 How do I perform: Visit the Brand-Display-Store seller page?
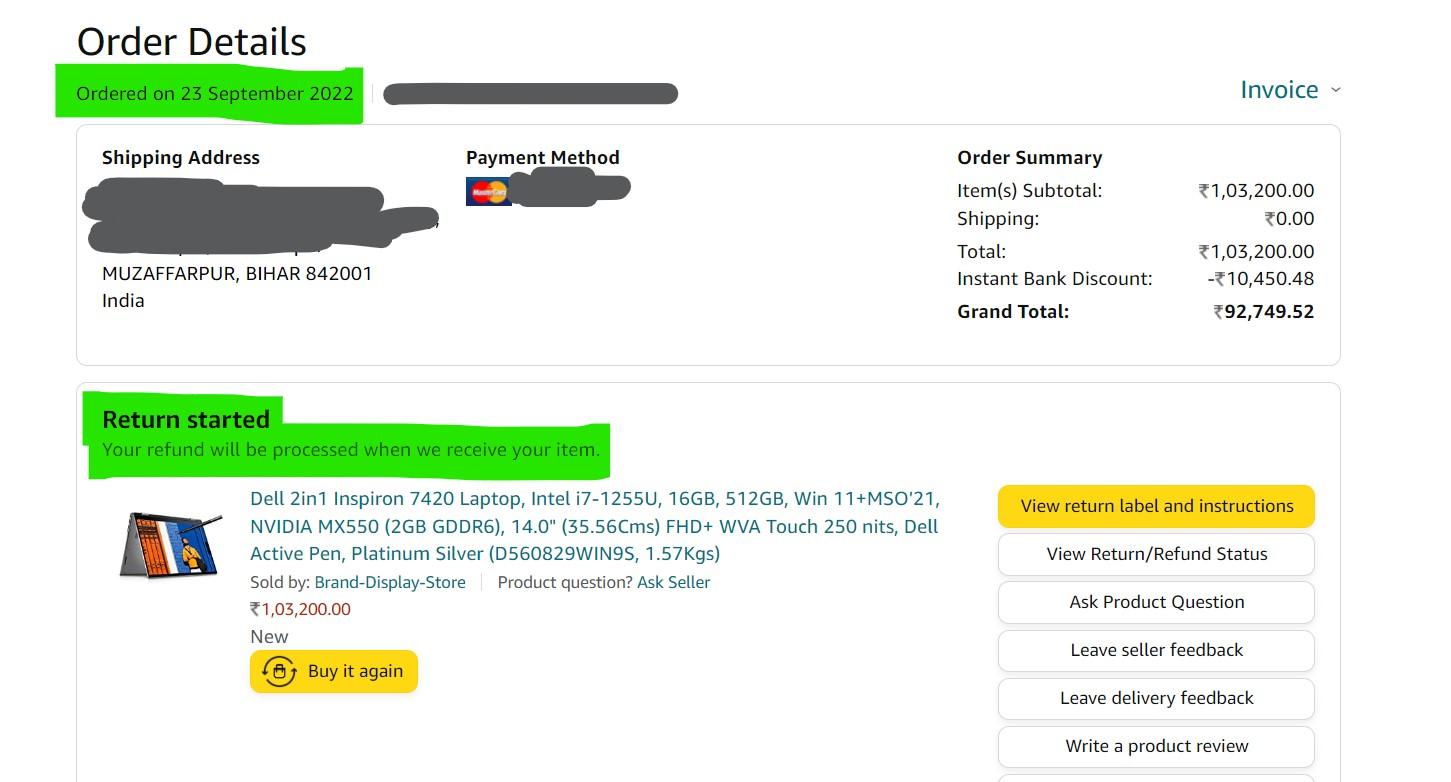tap(390, 582)
